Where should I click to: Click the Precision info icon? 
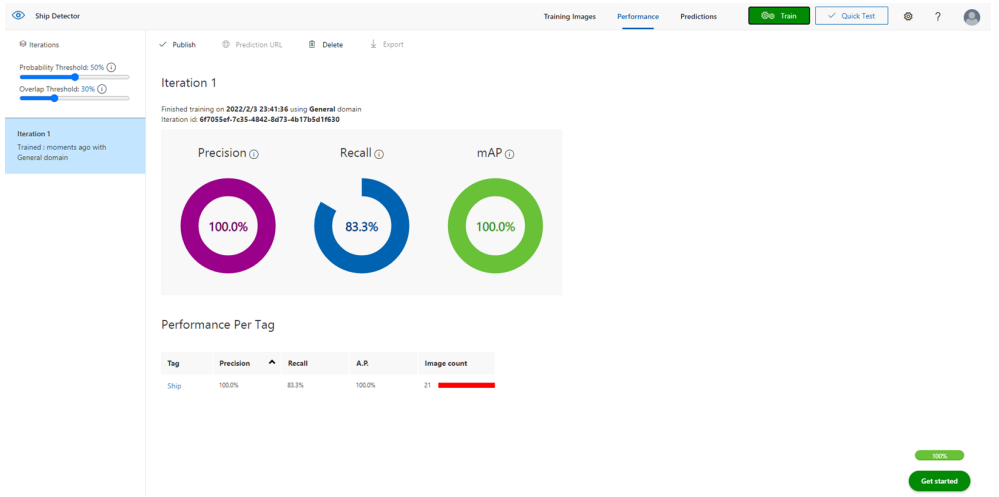[254, 155]
